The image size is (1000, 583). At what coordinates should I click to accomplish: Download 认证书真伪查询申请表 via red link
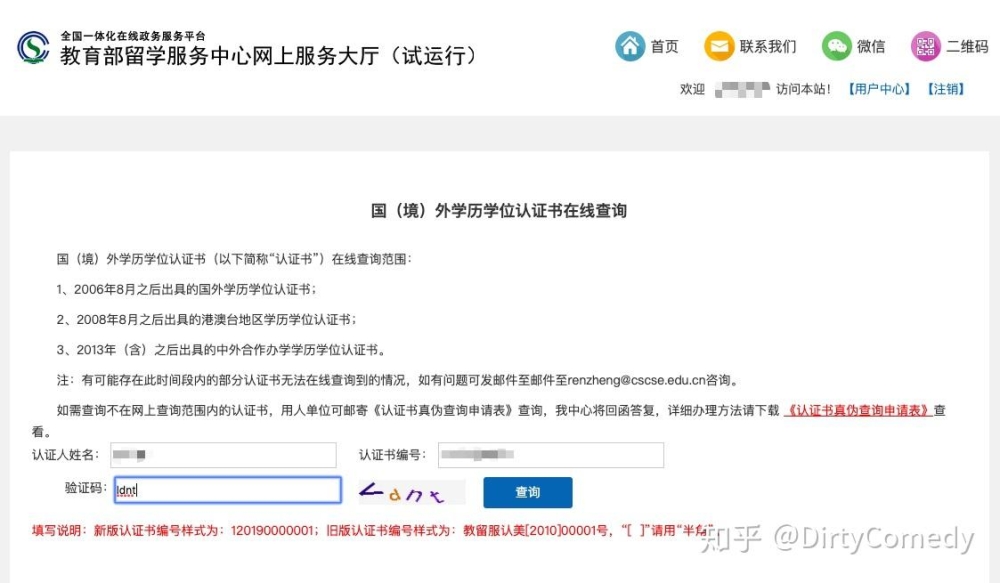(858, 410)
